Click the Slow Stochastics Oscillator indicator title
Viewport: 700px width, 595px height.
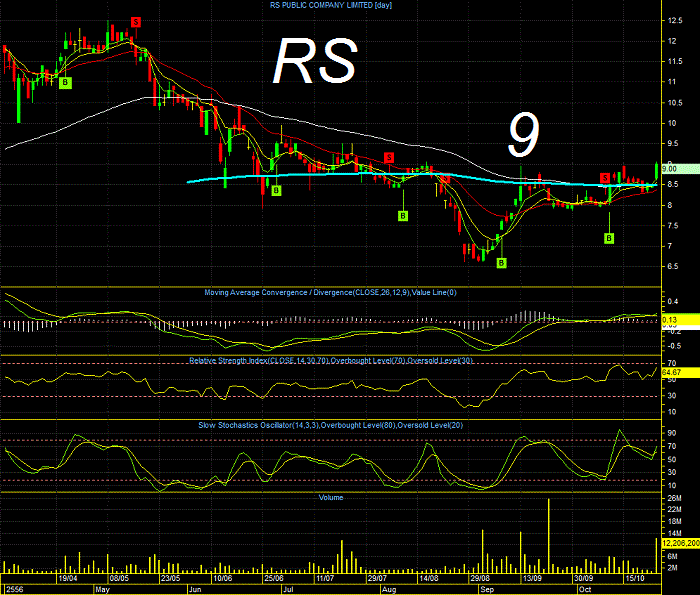(x=330, y=425)
